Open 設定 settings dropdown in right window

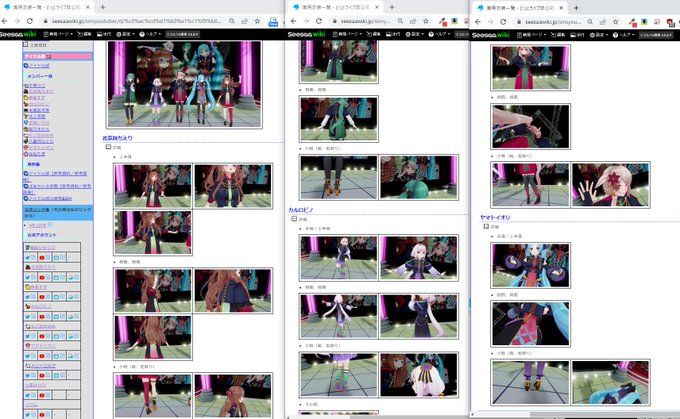(599, 35)
